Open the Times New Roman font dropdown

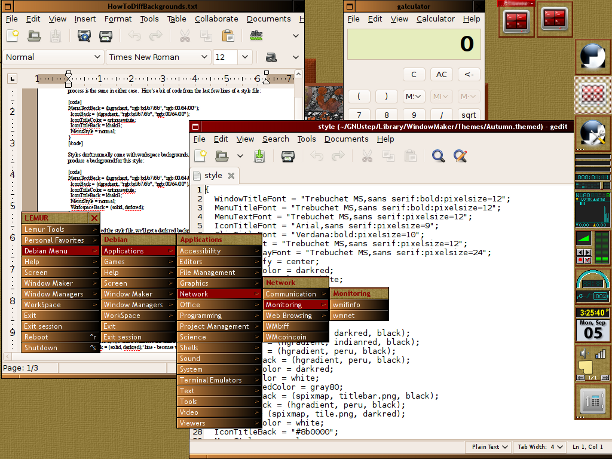pos(158,57)
